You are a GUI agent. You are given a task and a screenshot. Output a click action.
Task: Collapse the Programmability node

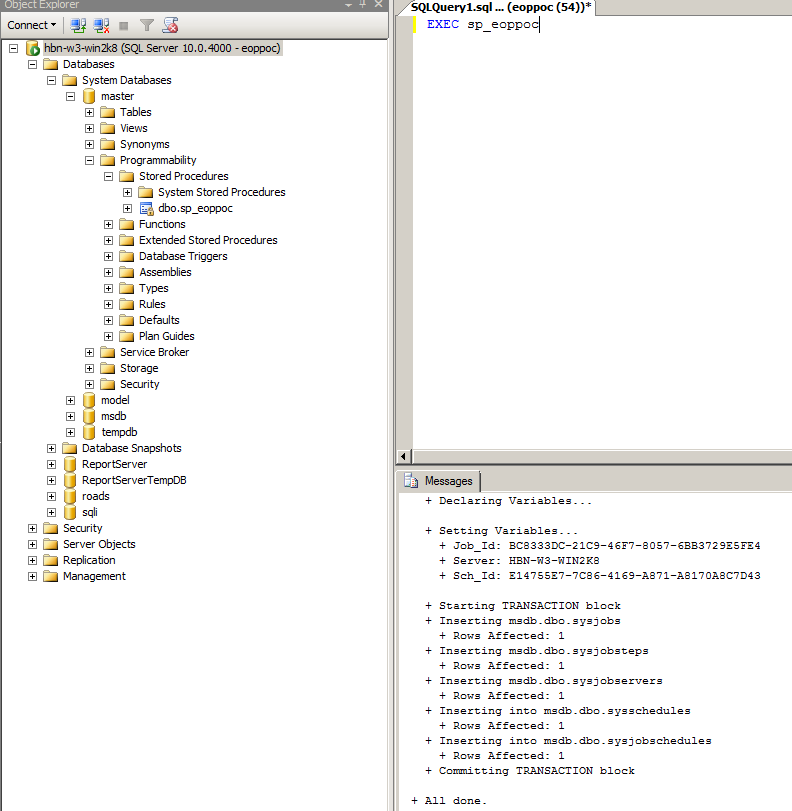pos(90,160)
